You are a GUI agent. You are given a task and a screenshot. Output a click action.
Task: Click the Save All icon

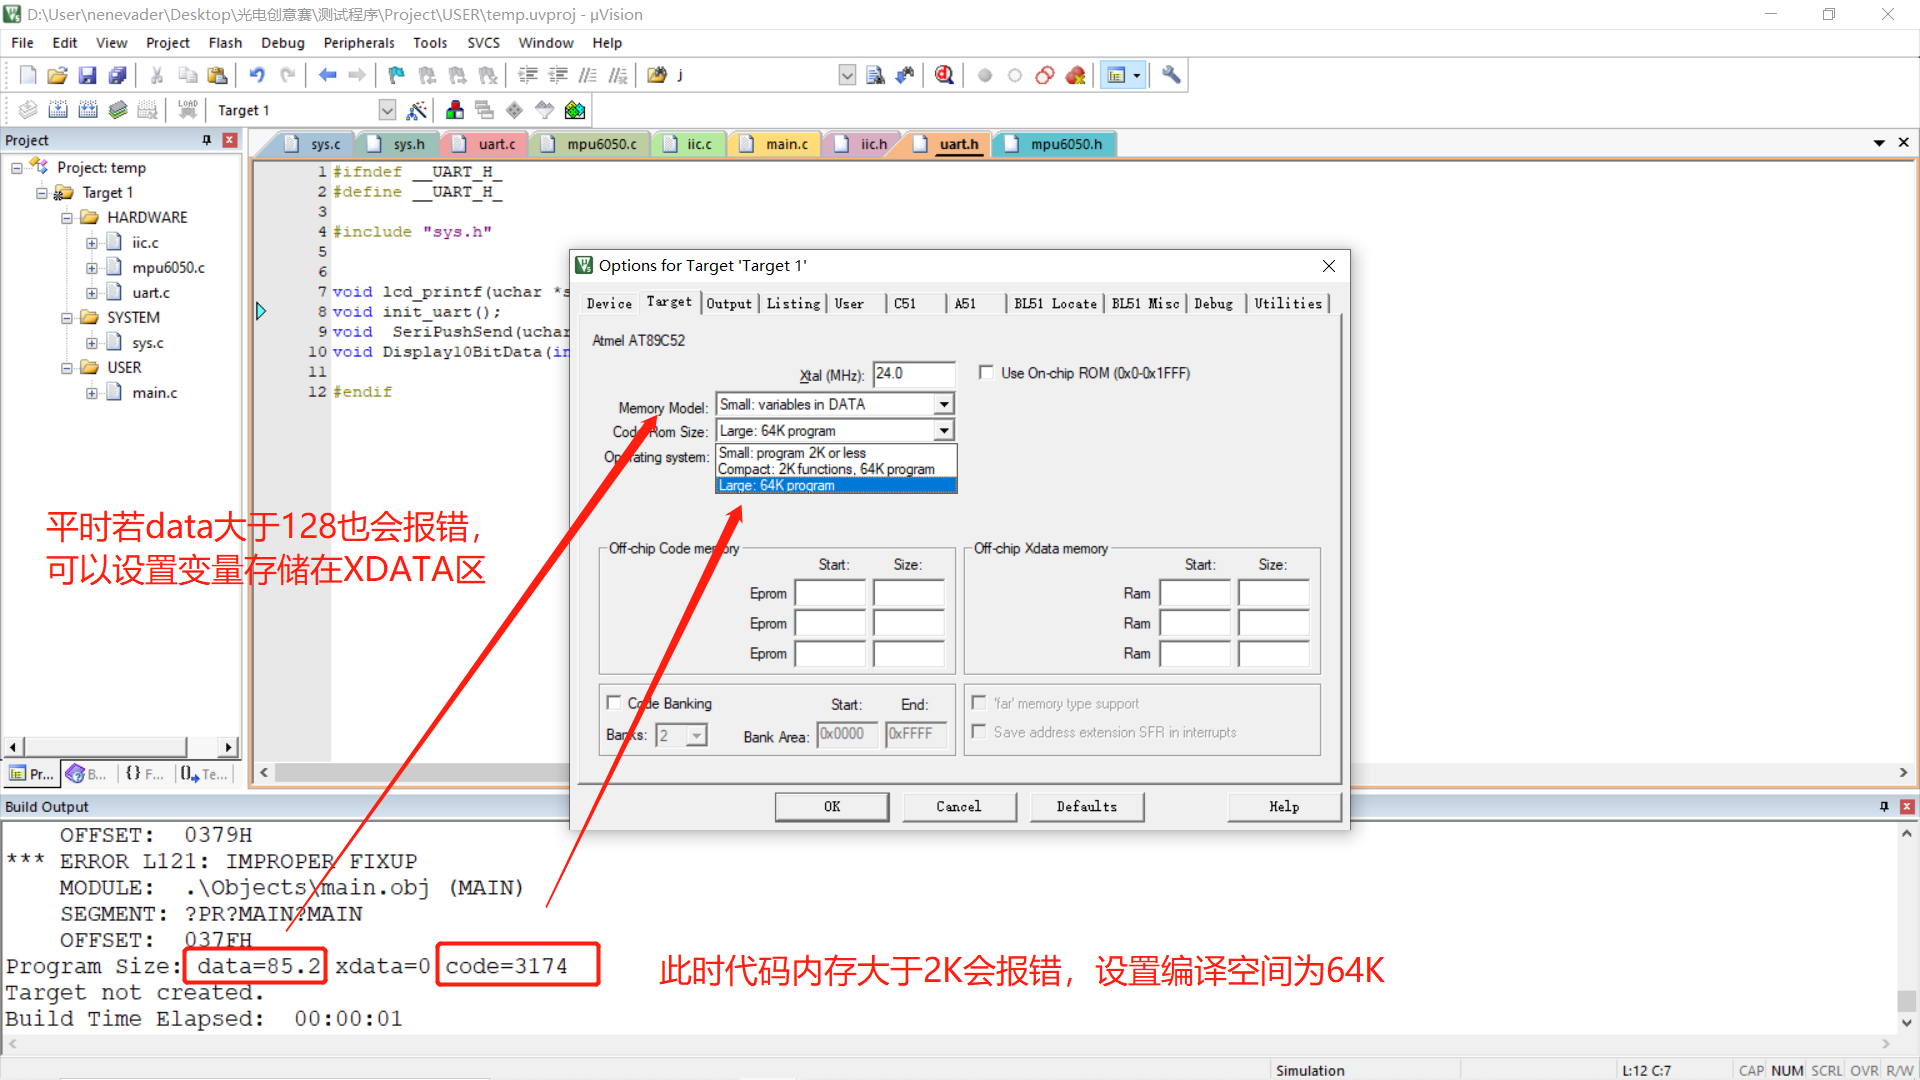click(x=118, y=75)
